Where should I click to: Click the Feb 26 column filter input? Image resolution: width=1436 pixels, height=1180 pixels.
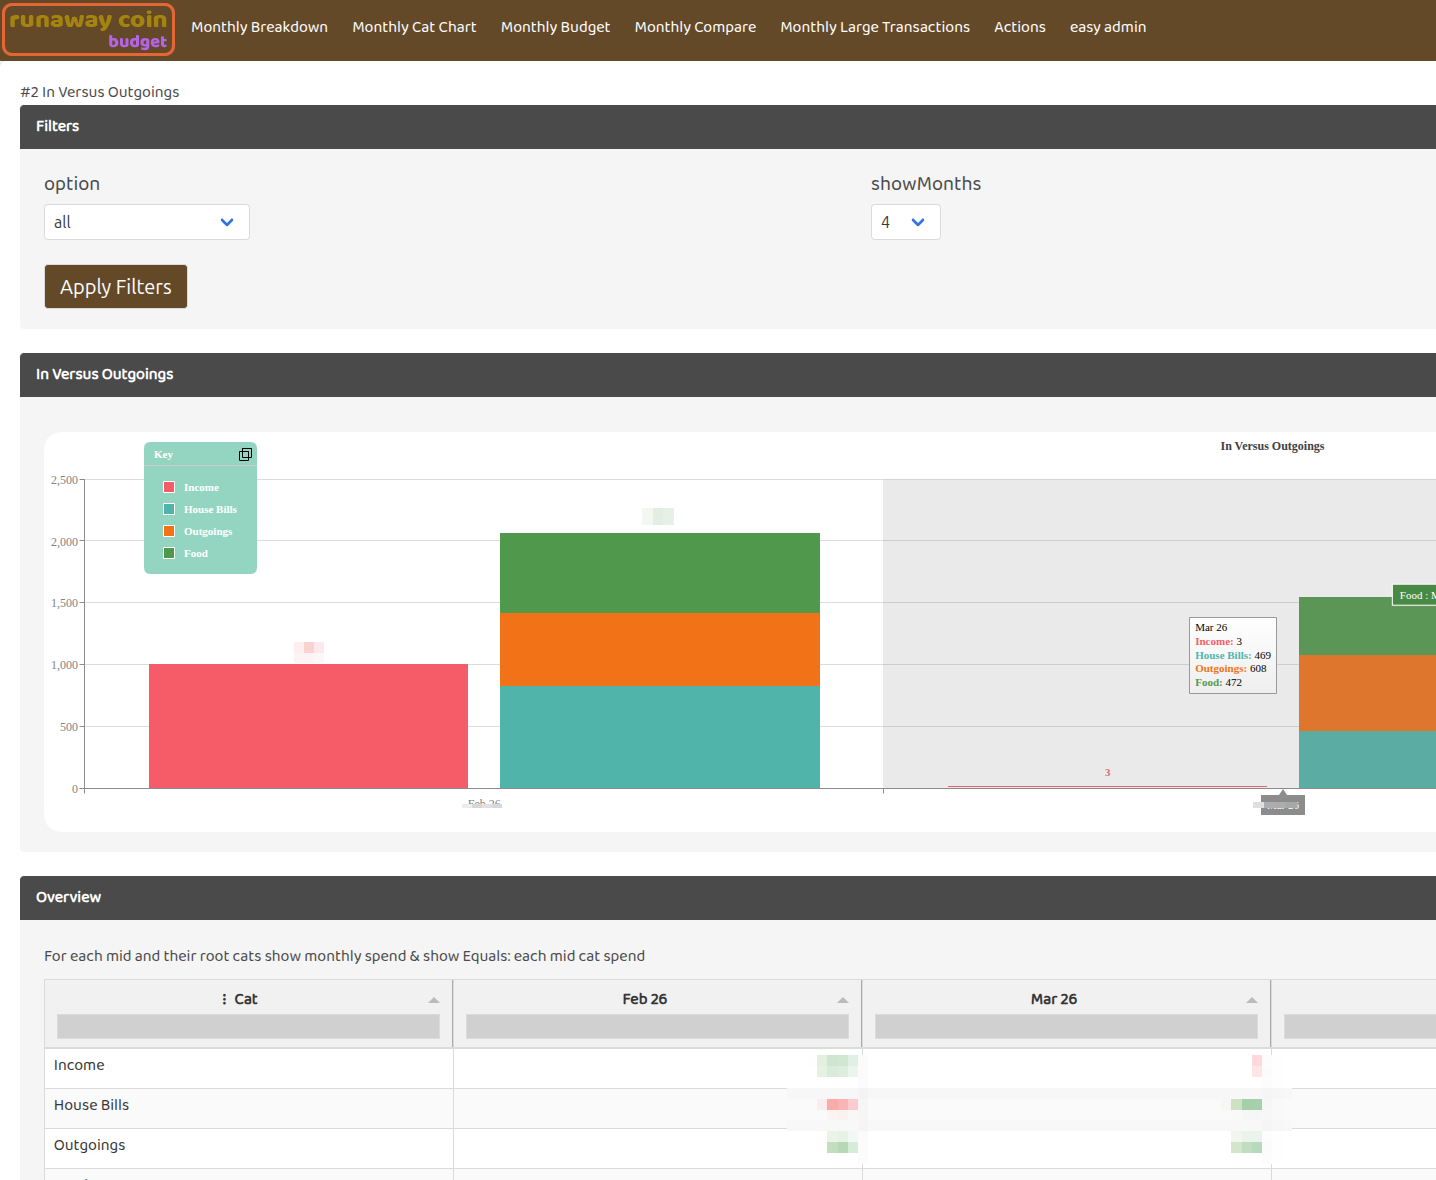[x=657, y=1026]
